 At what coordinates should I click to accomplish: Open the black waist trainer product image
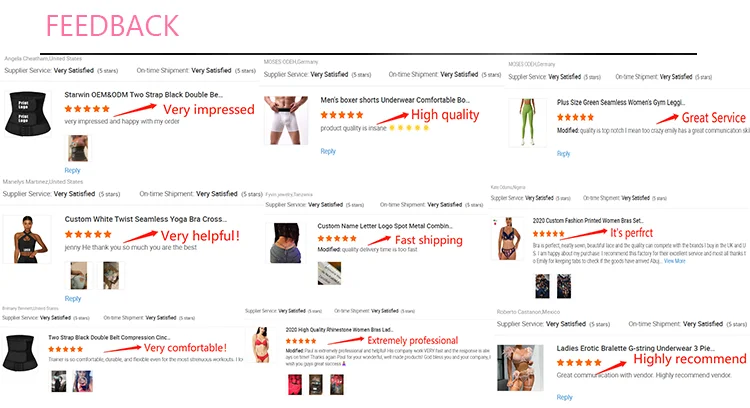28,113
